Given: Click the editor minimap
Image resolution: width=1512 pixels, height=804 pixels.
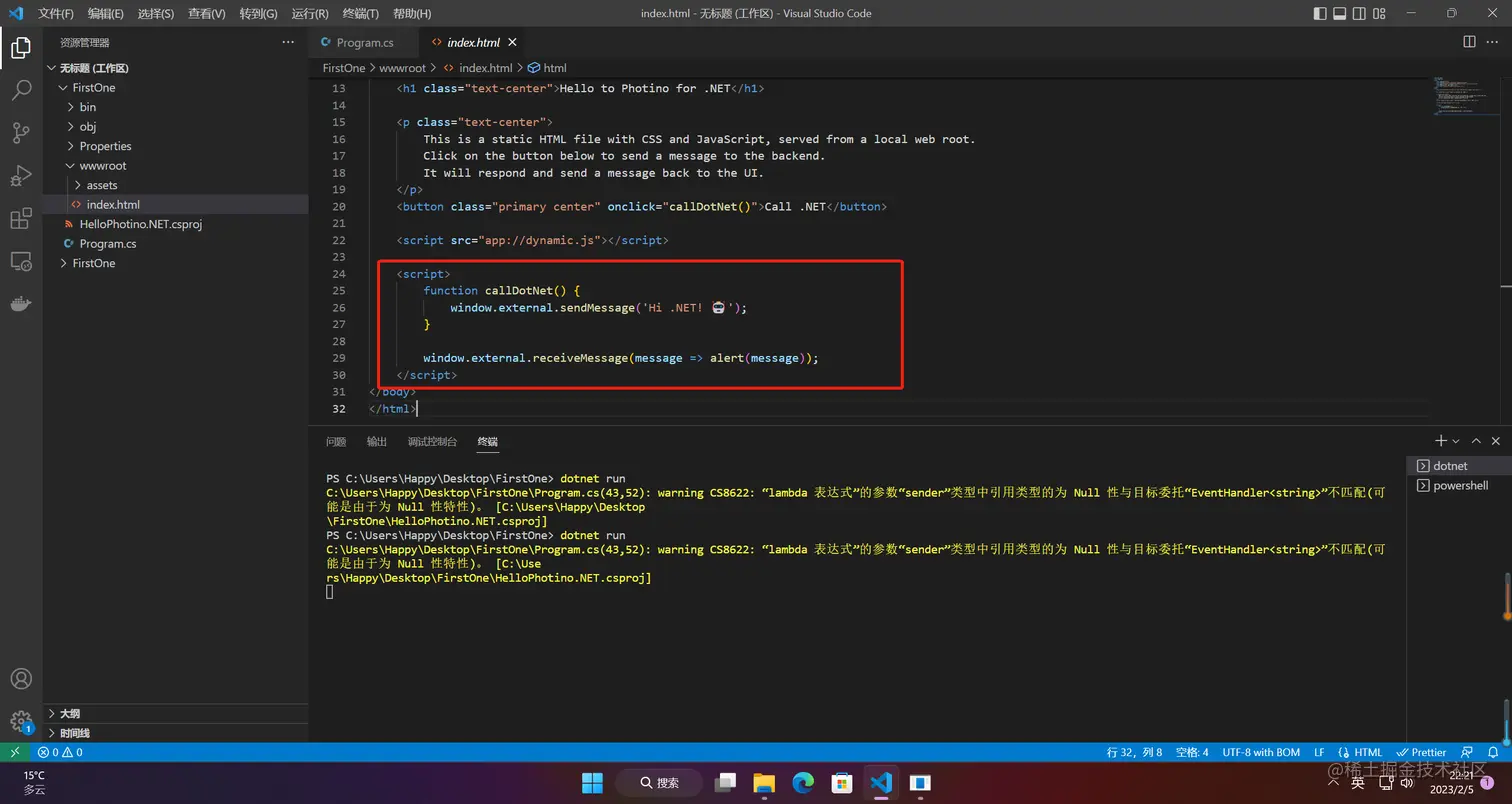Looking at the screenshot, I should click(1468, 96).
